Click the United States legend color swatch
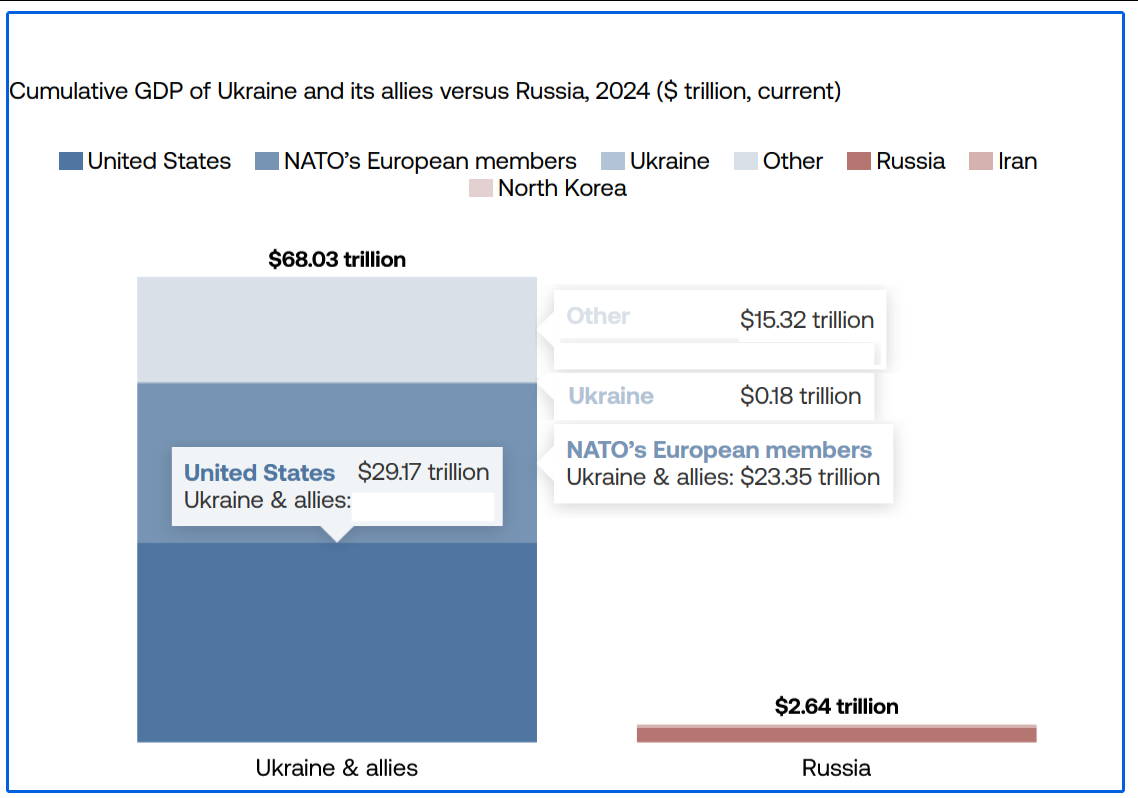Screen dimensions: 1138x798 70,161
